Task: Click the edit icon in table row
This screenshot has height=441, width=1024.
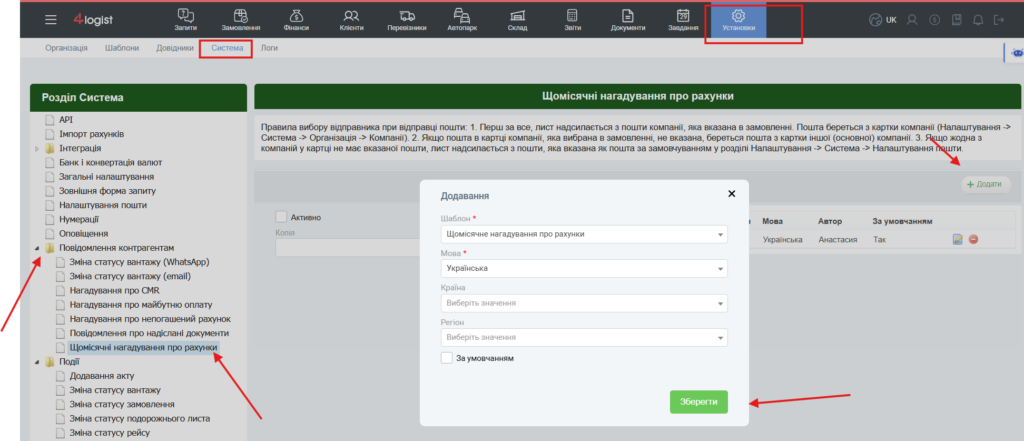Action: [958, 240]
